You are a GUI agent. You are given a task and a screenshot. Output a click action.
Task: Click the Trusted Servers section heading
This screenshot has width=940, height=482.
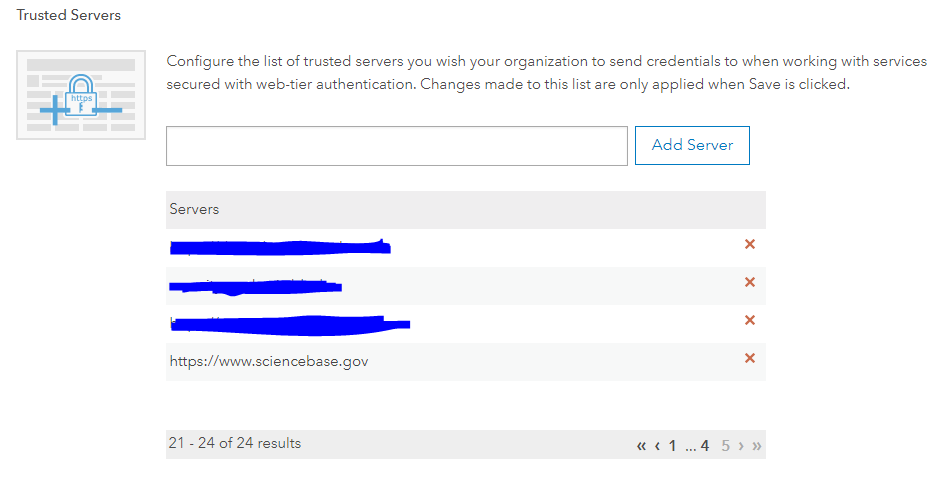click(69, 16)
